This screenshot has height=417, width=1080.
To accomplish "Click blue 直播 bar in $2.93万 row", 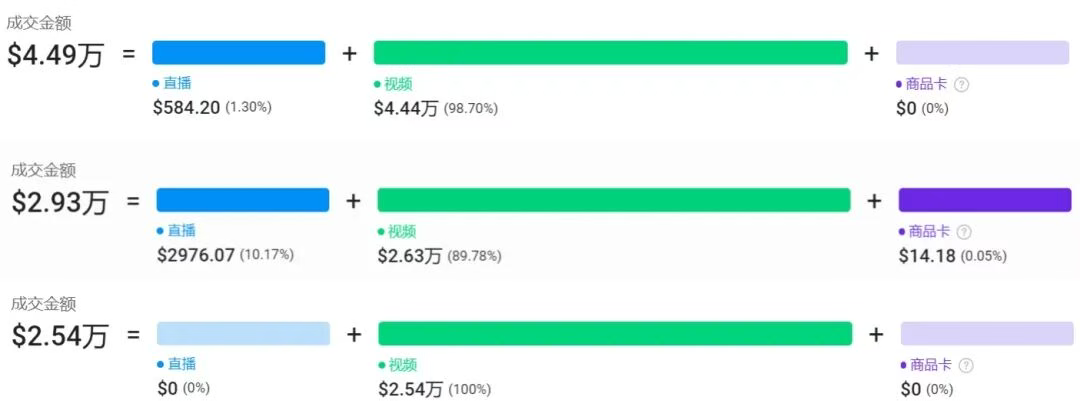I will [242, 200].
